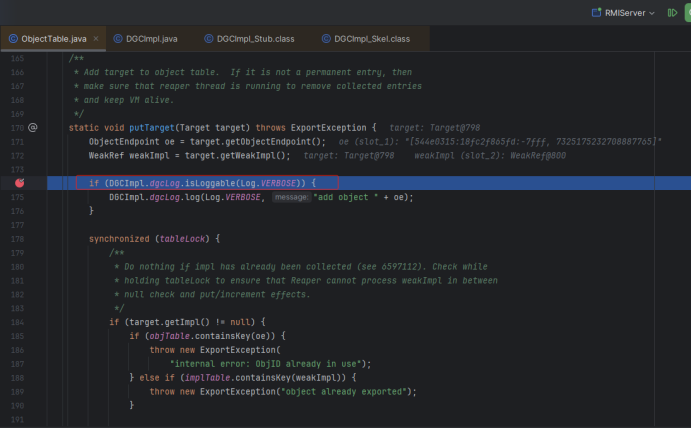Image resolution: width=692 pixels, height=428 pixels.
Task: Click the @ gutter icon at line 170
Action: (32, 128)
